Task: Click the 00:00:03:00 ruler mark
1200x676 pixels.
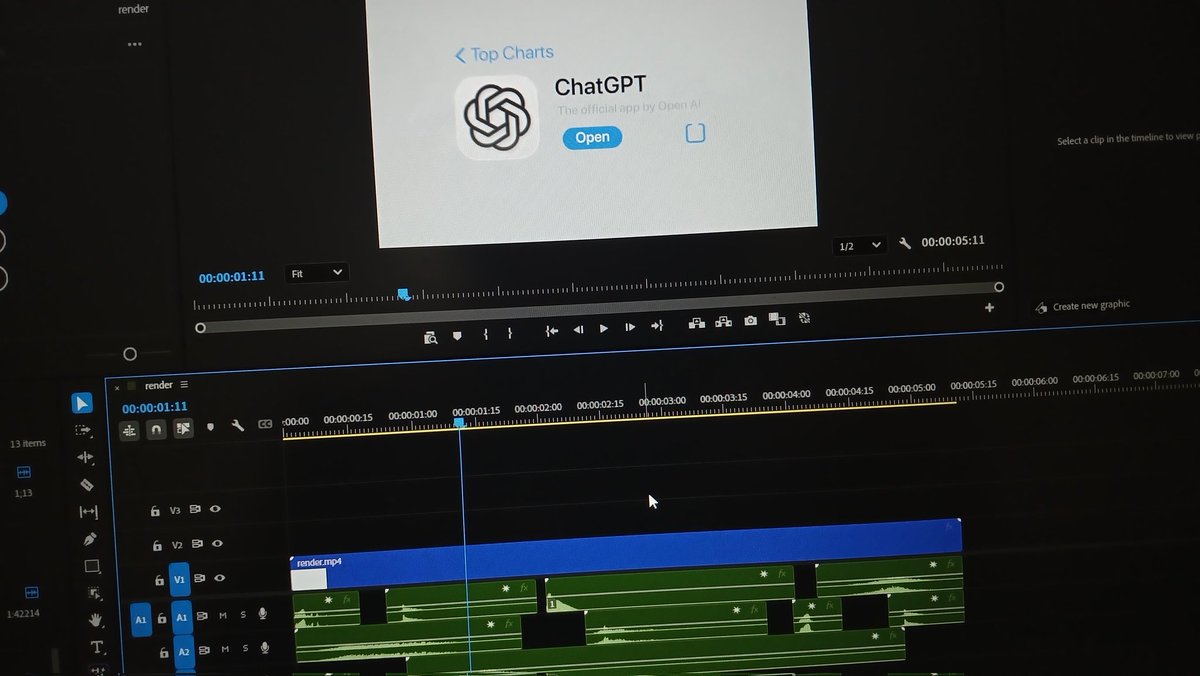Action: (x=662, y=401)
